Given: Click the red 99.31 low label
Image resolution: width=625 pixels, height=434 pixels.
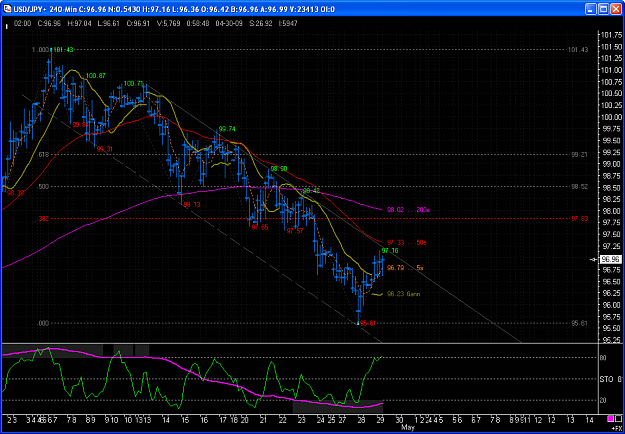Looking at the screenshot, I should click(105, 149).
